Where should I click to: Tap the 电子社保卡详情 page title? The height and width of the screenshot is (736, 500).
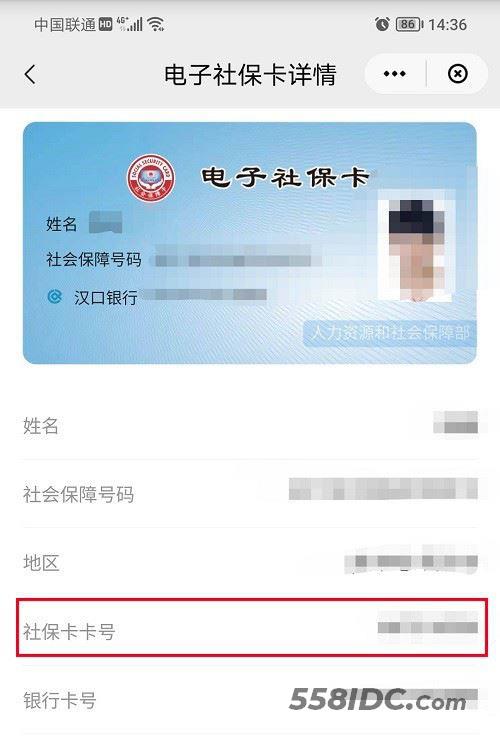tap(250, 75)
